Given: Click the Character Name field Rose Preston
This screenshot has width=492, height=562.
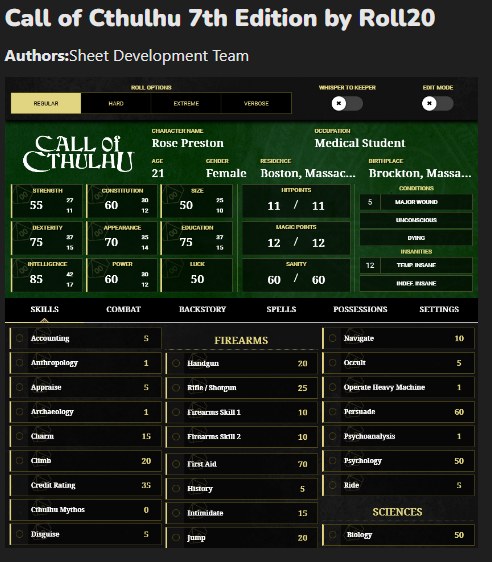Looking at the screenshot, I should (x=187, y=143).
